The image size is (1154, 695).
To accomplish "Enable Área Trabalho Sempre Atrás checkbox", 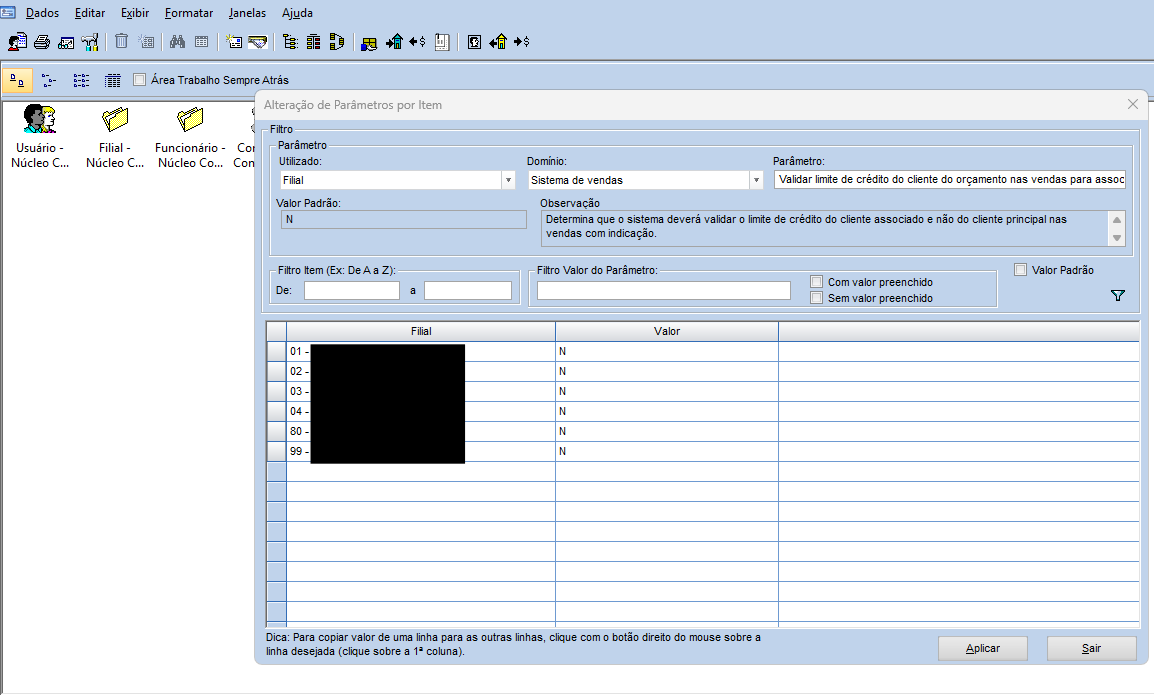I will point(140,80).
